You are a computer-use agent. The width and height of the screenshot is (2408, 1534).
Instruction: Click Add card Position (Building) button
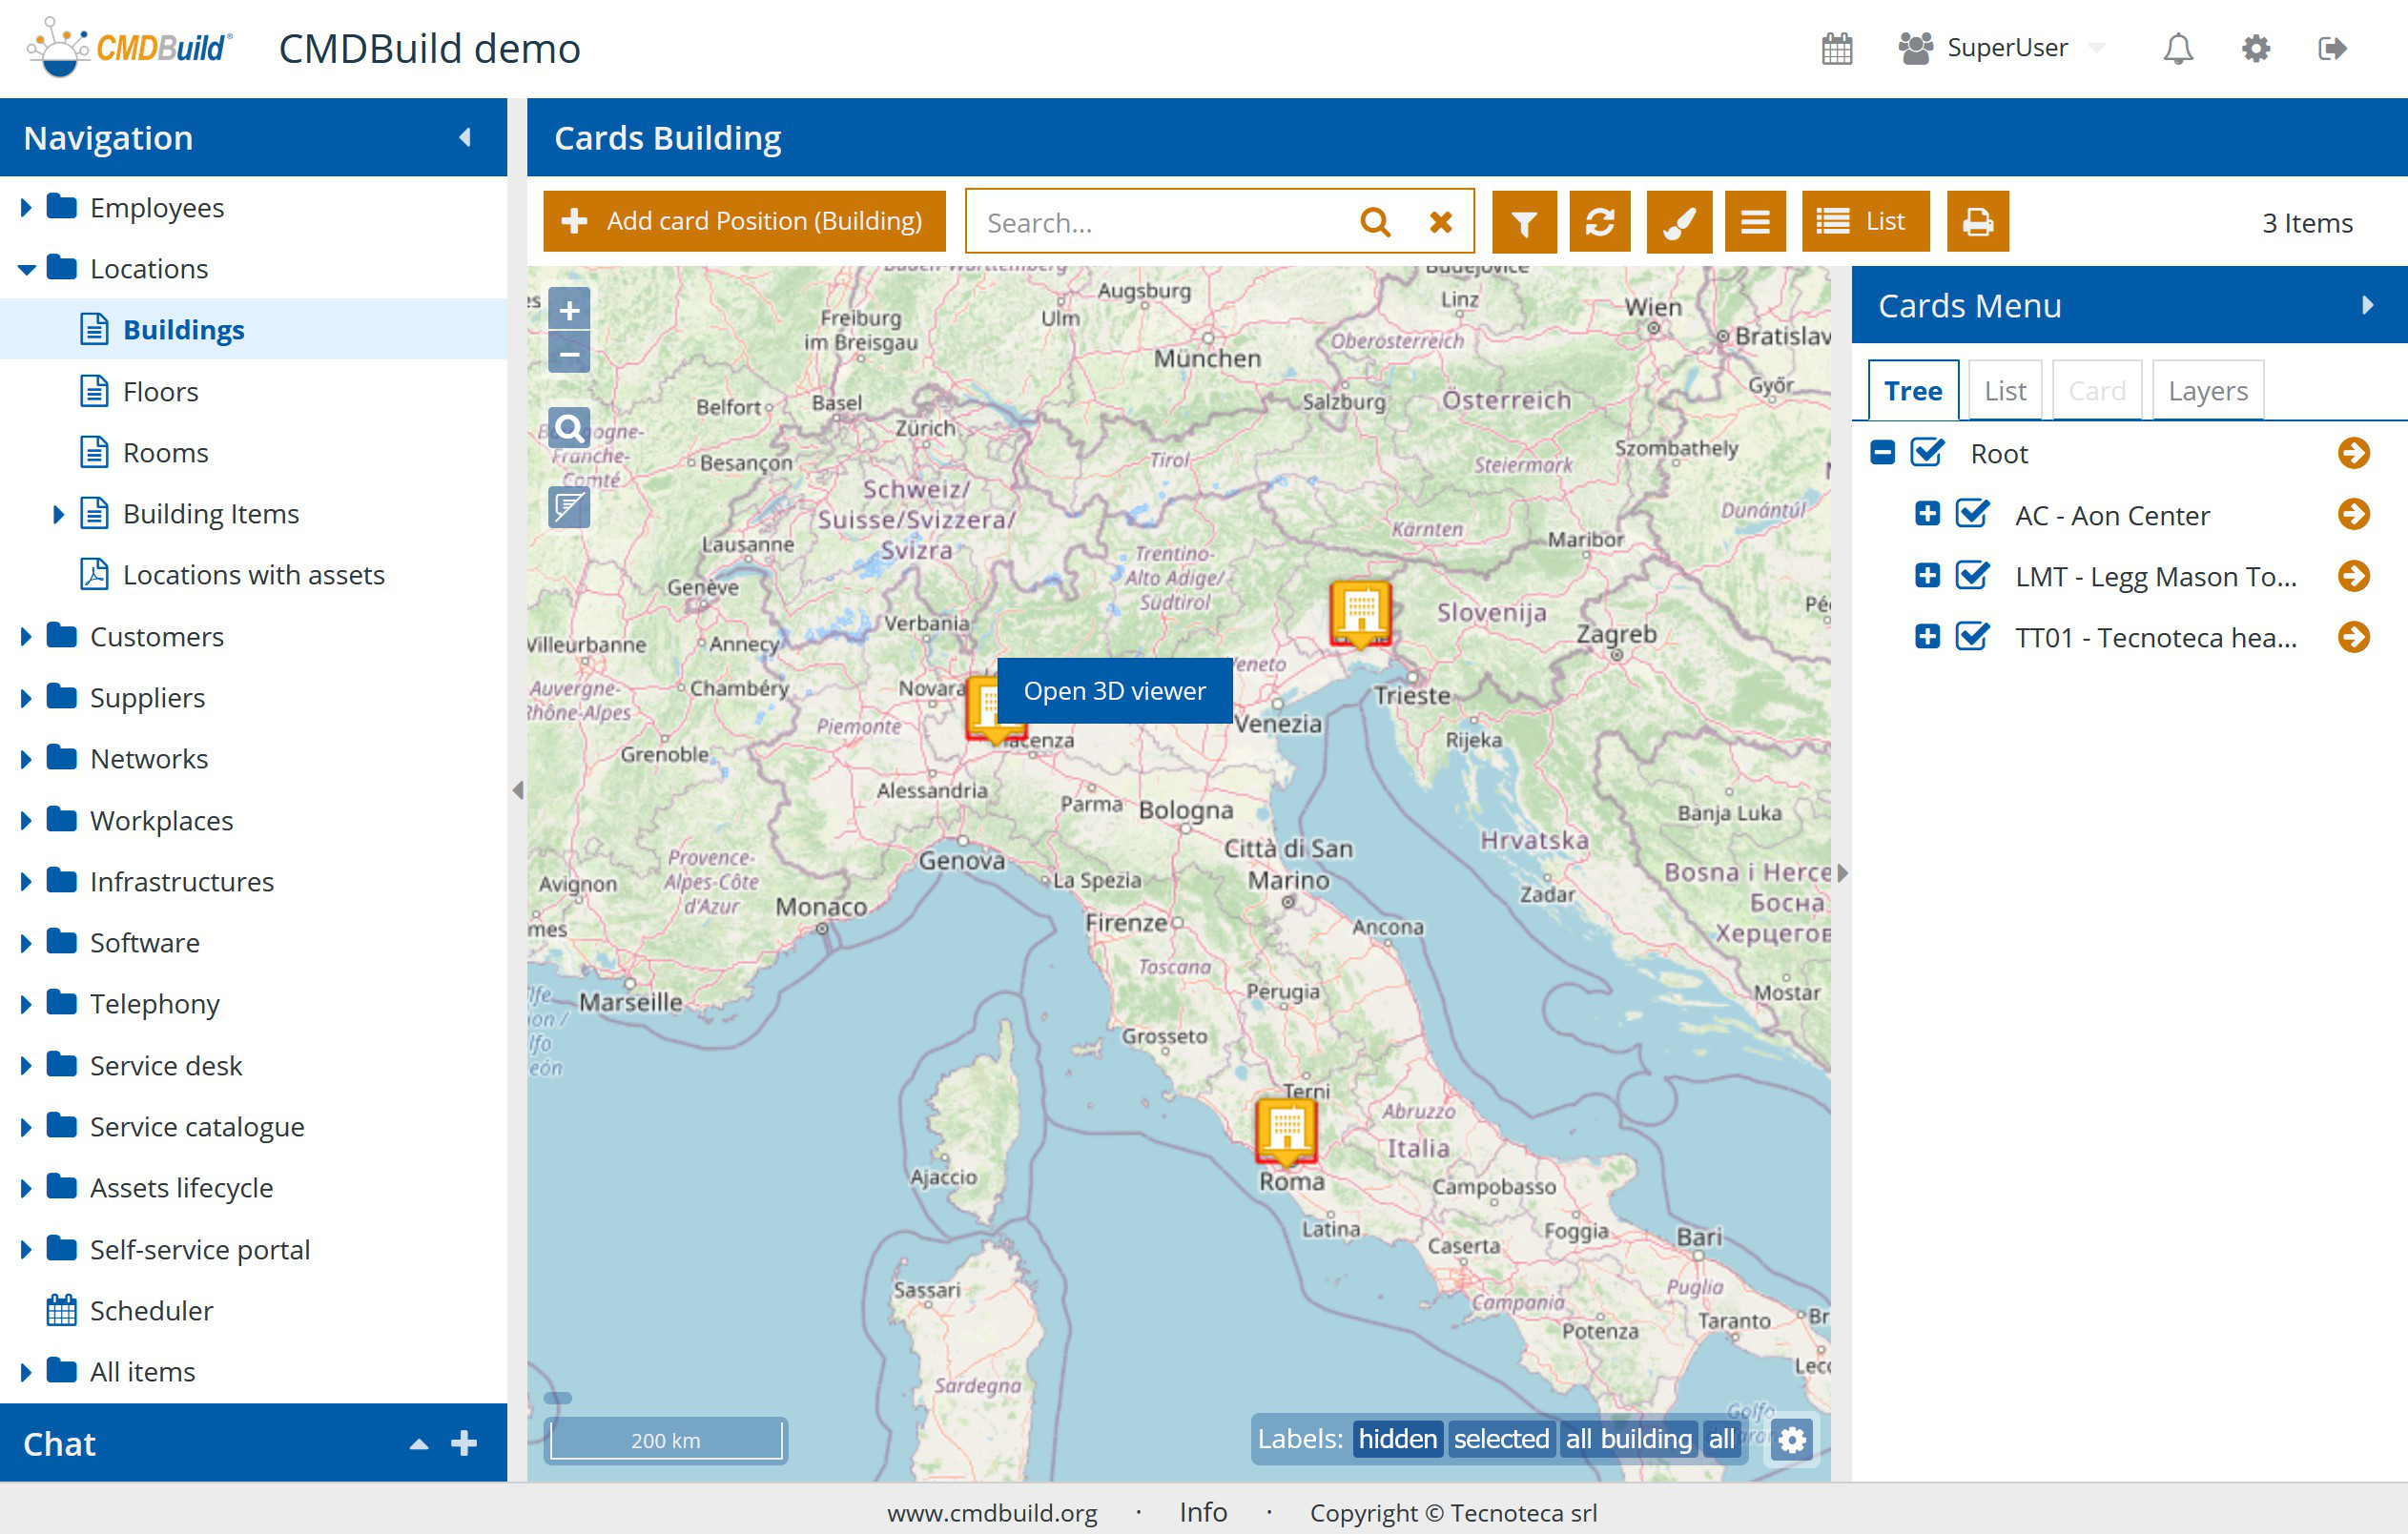pyautogui.click(x=744, y=221)
